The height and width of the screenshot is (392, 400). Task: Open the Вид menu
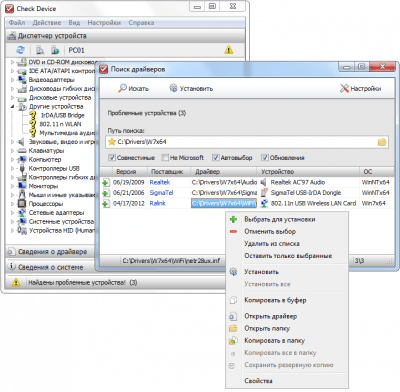tap(74, 23)
